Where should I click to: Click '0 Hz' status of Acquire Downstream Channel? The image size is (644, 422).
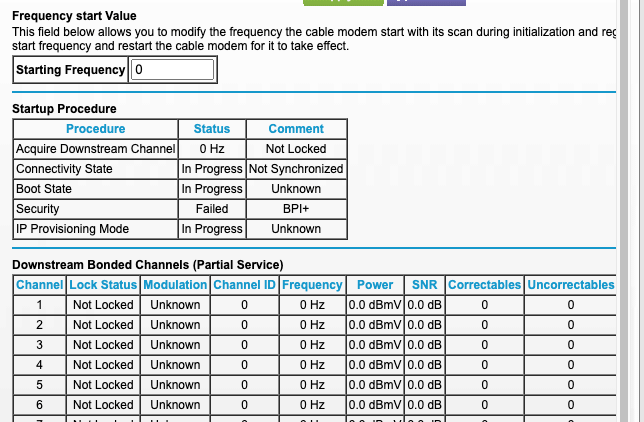(x=212, y=149)
